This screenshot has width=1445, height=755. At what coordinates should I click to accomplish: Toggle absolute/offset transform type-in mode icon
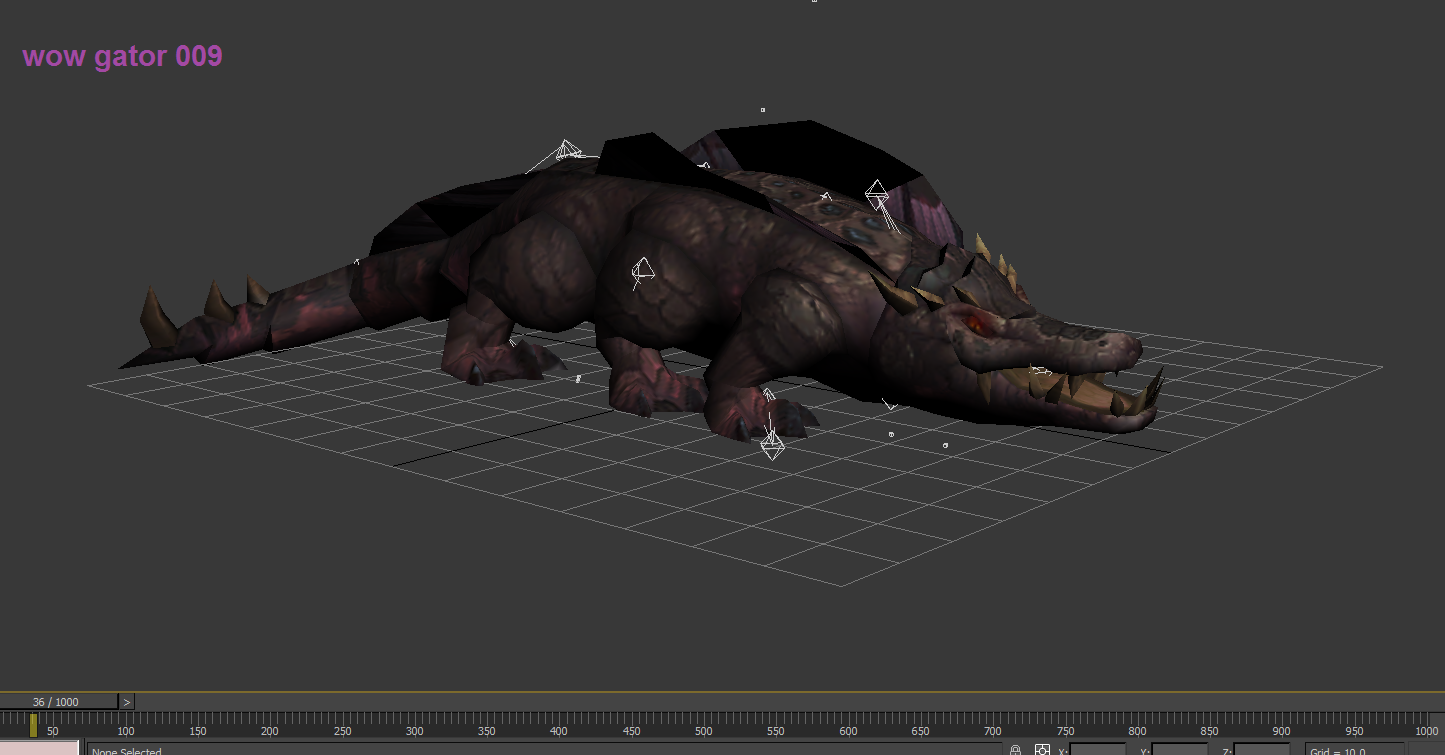pyautogui.click(x=1042, y=750)
